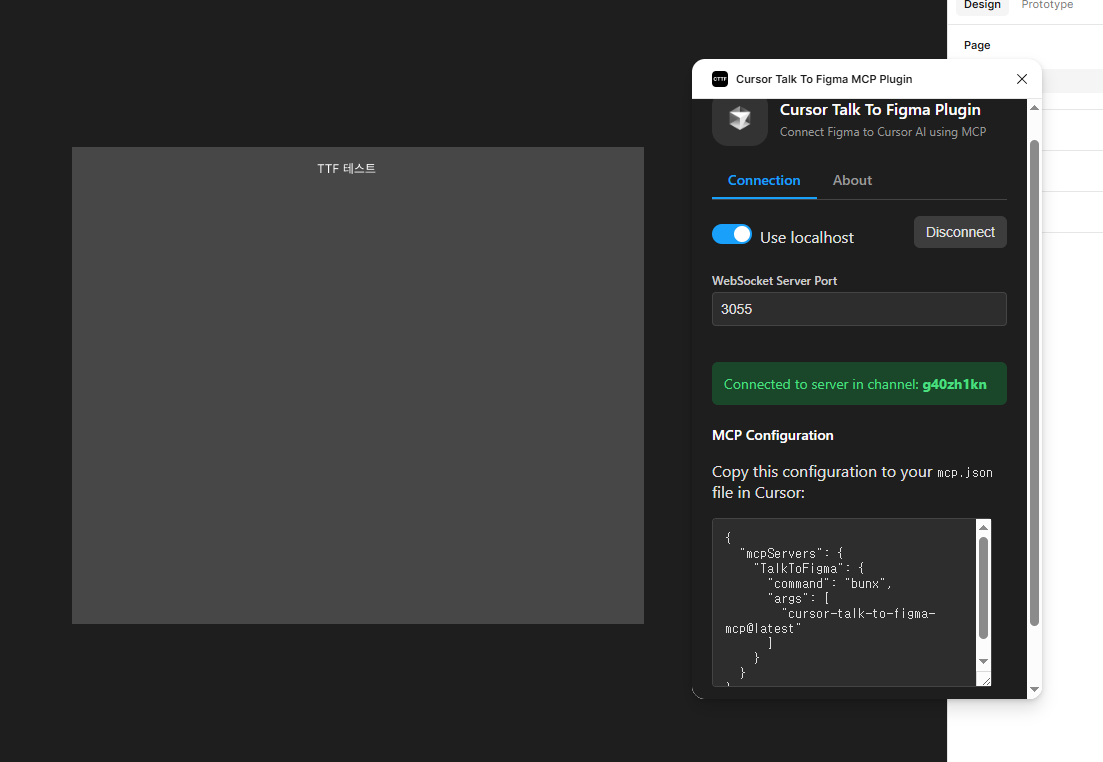Close the Cursor Talk To Figma plugin window
The width and height of the screenshot is (1103, 762).
point(1022,79)
